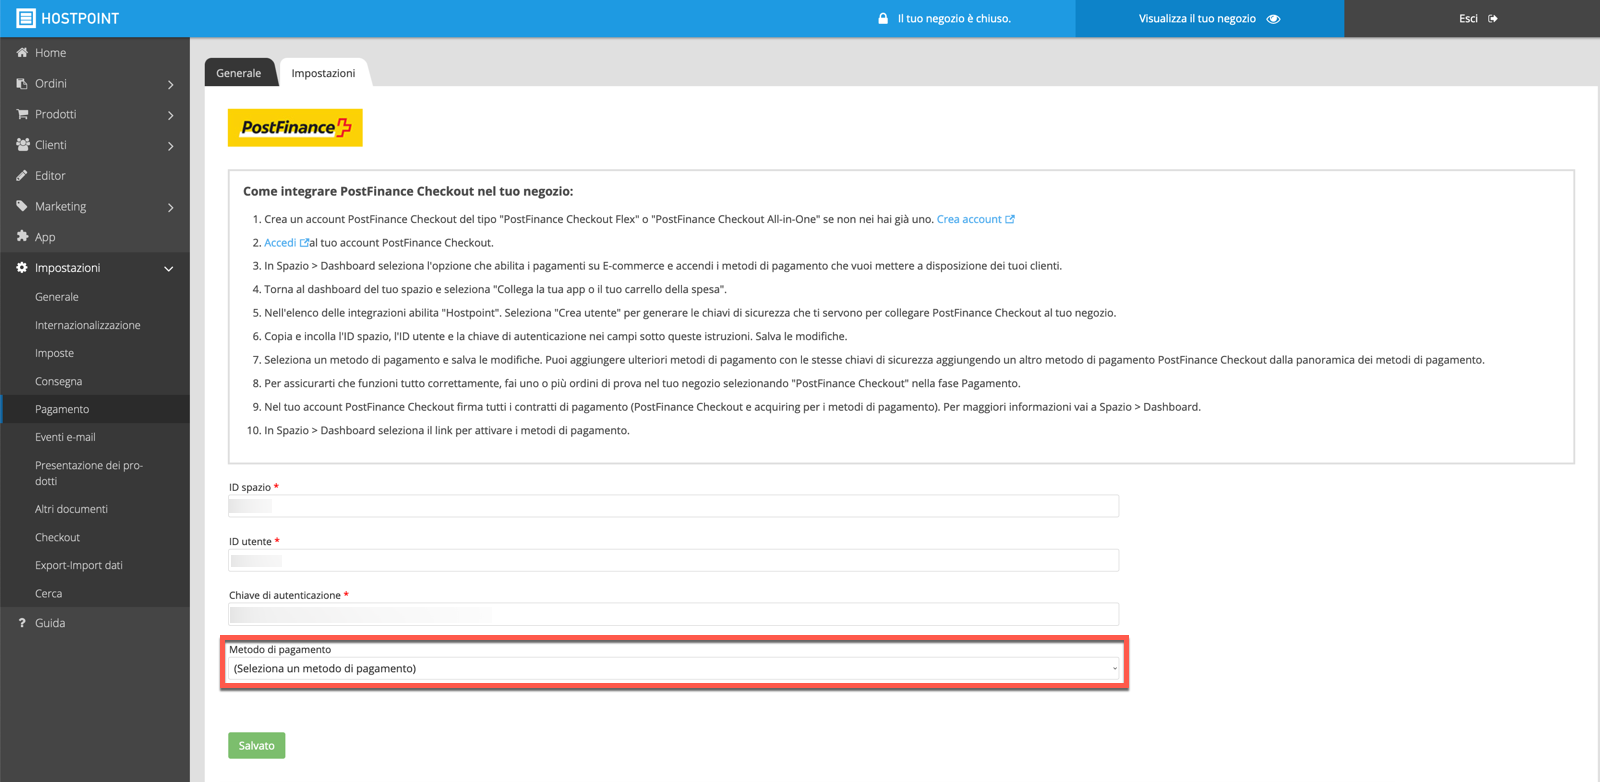Click into the ID utente field
This screenshot has height=782, width=1600.
click(x=674, y=560)
